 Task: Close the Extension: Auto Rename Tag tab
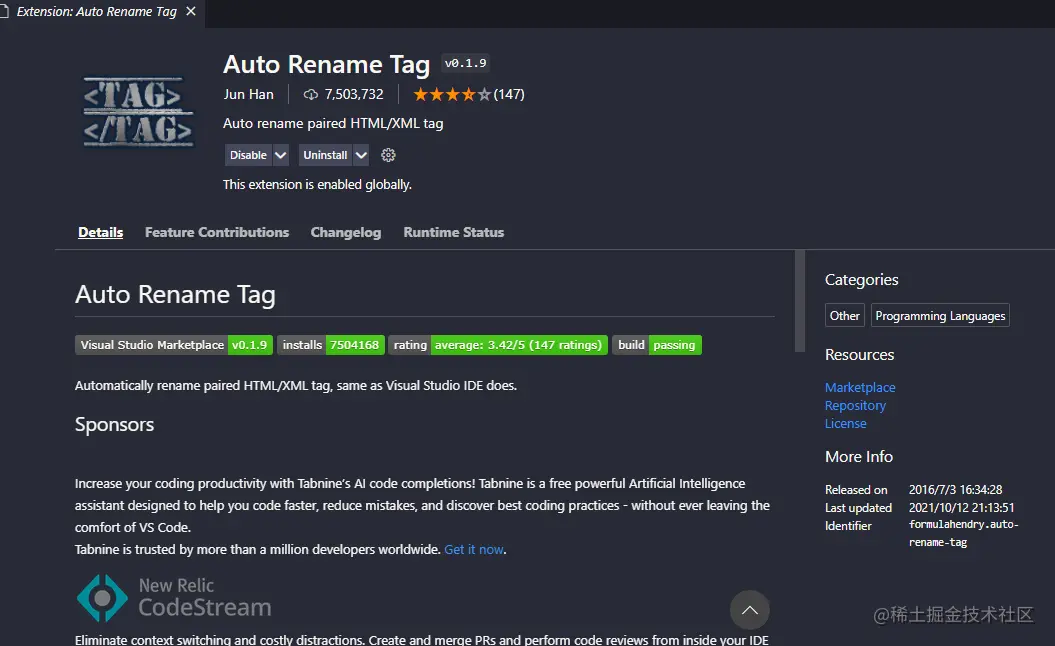(x=191, y=11)
